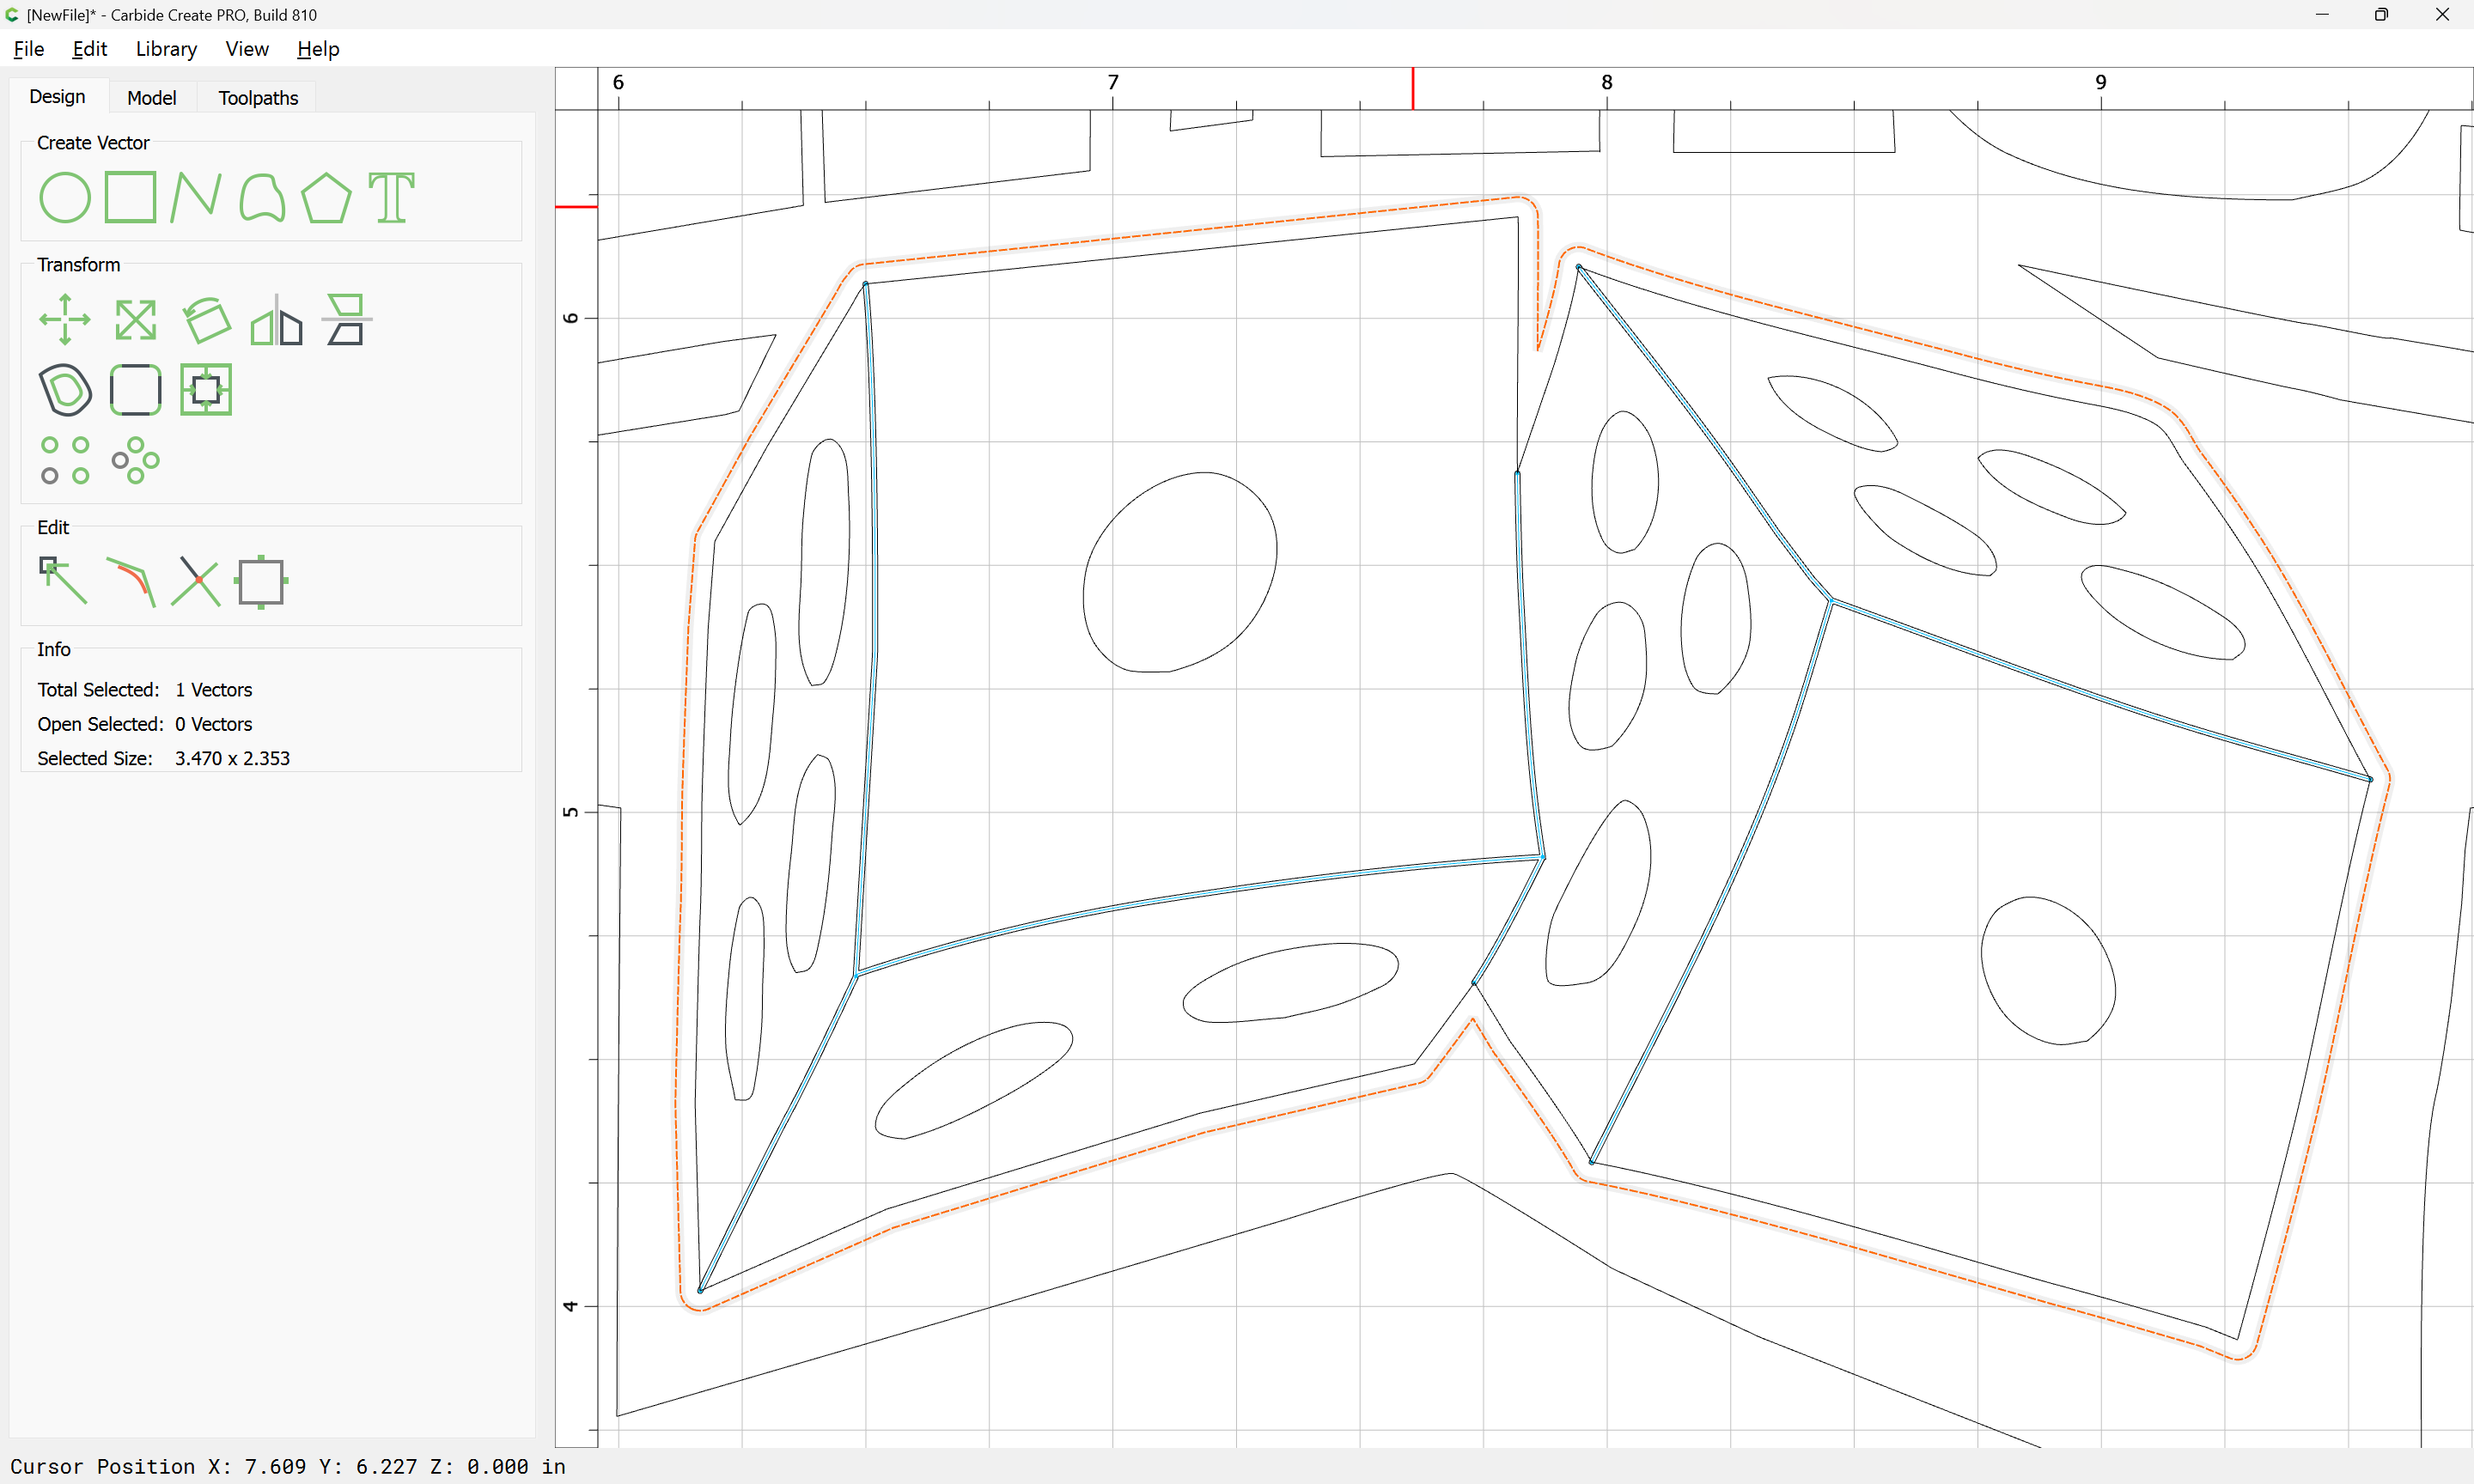
Task: Open the Align vectors tool
Action: coord(346,320)
